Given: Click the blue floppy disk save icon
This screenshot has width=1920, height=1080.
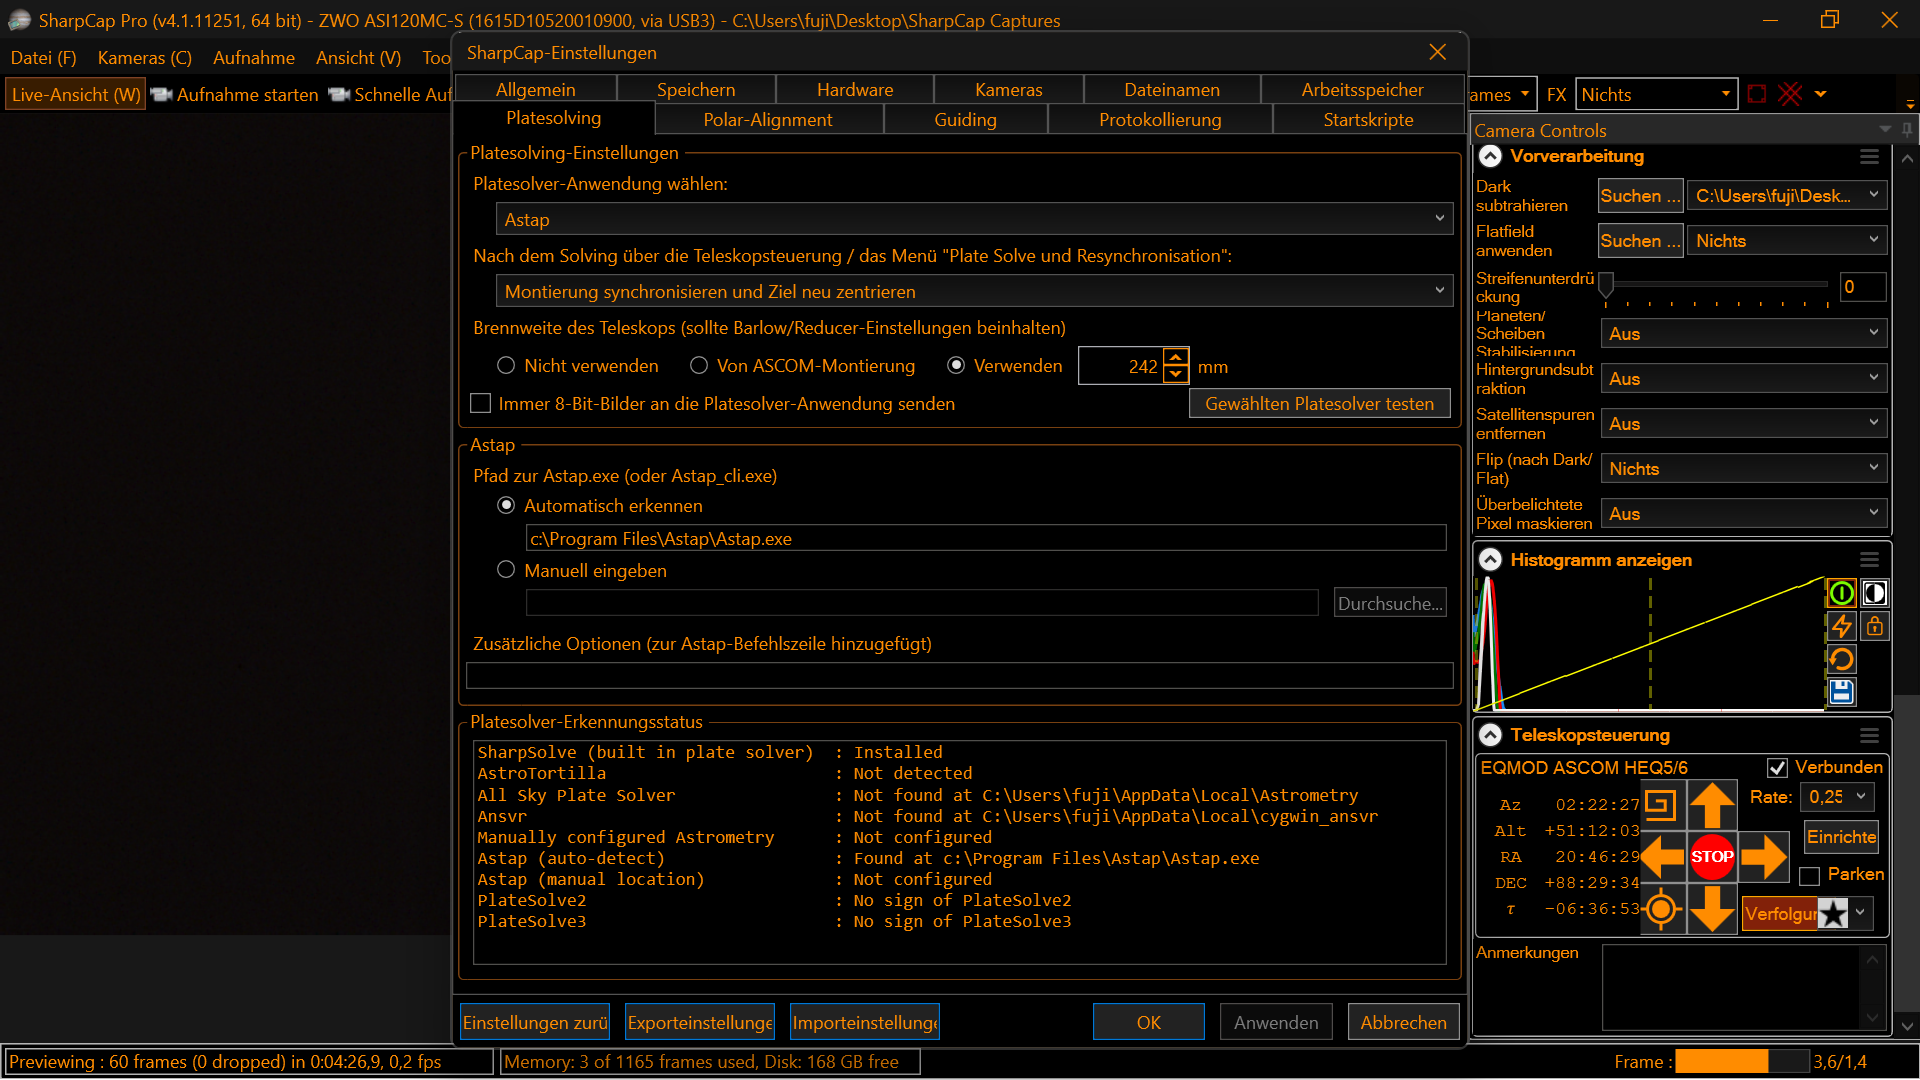Looking at the screenshot, I should tap(1842, 692).
